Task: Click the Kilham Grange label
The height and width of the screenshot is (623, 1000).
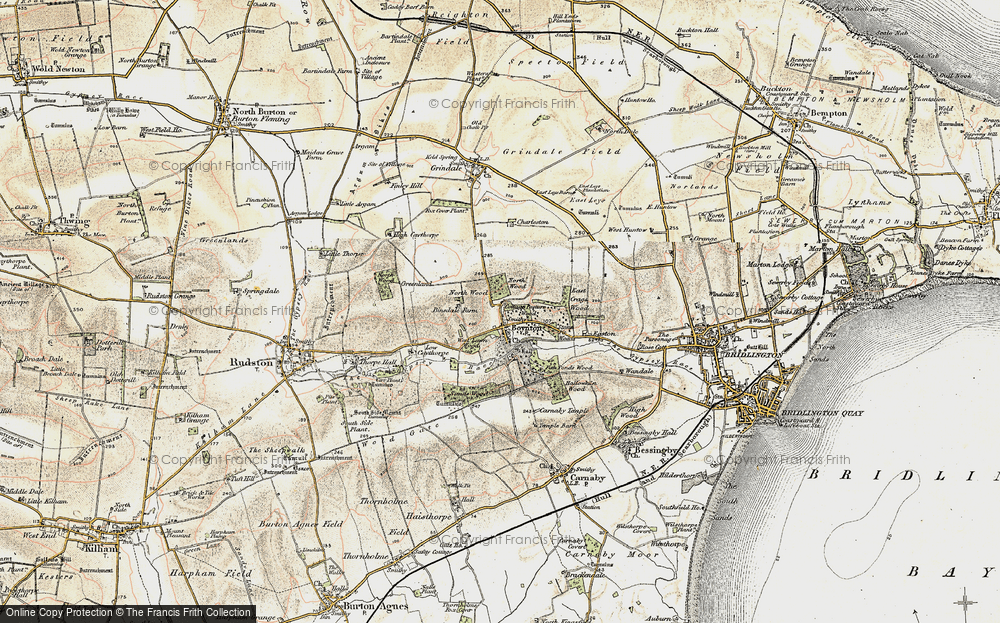Action: [x=198, y=418]
